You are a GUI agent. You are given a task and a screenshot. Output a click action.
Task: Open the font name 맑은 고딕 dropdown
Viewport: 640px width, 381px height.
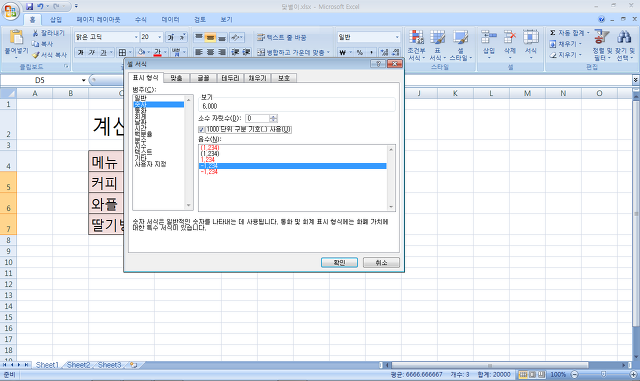coord(136,37)
